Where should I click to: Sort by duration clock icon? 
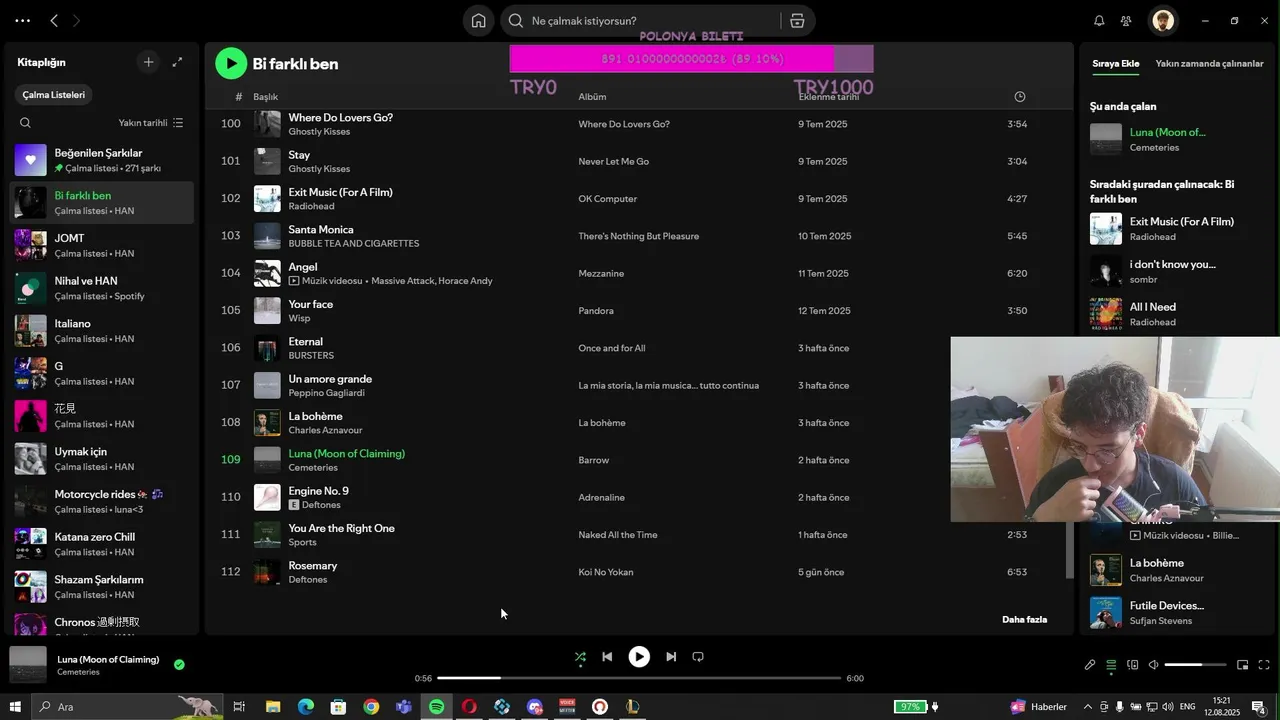pyautogui.click(x=1019, y=97)
